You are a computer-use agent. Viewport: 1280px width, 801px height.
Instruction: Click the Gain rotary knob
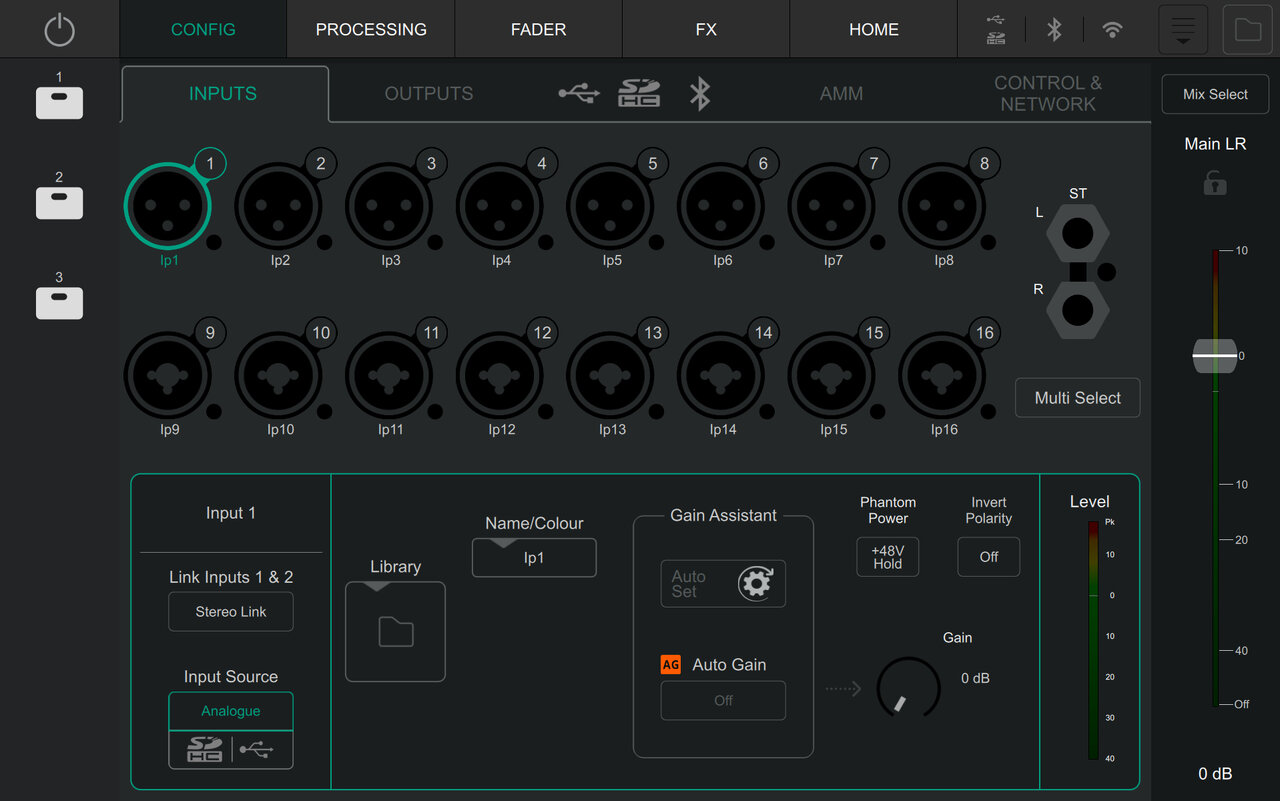(908, 688)
